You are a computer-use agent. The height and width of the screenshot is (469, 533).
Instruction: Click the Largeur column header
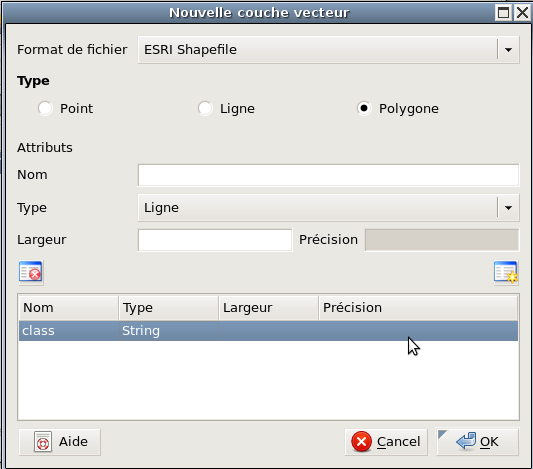268,308
